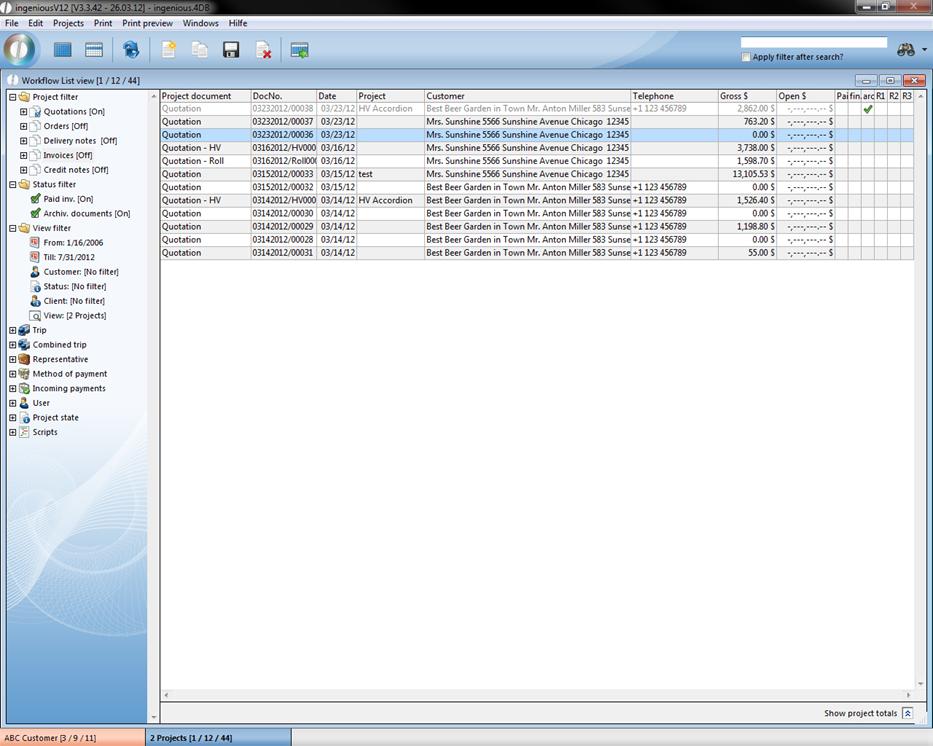Toggle Archiv. documents status filter
The width and height of the screenshot is (933, 746).
point(36,213)
